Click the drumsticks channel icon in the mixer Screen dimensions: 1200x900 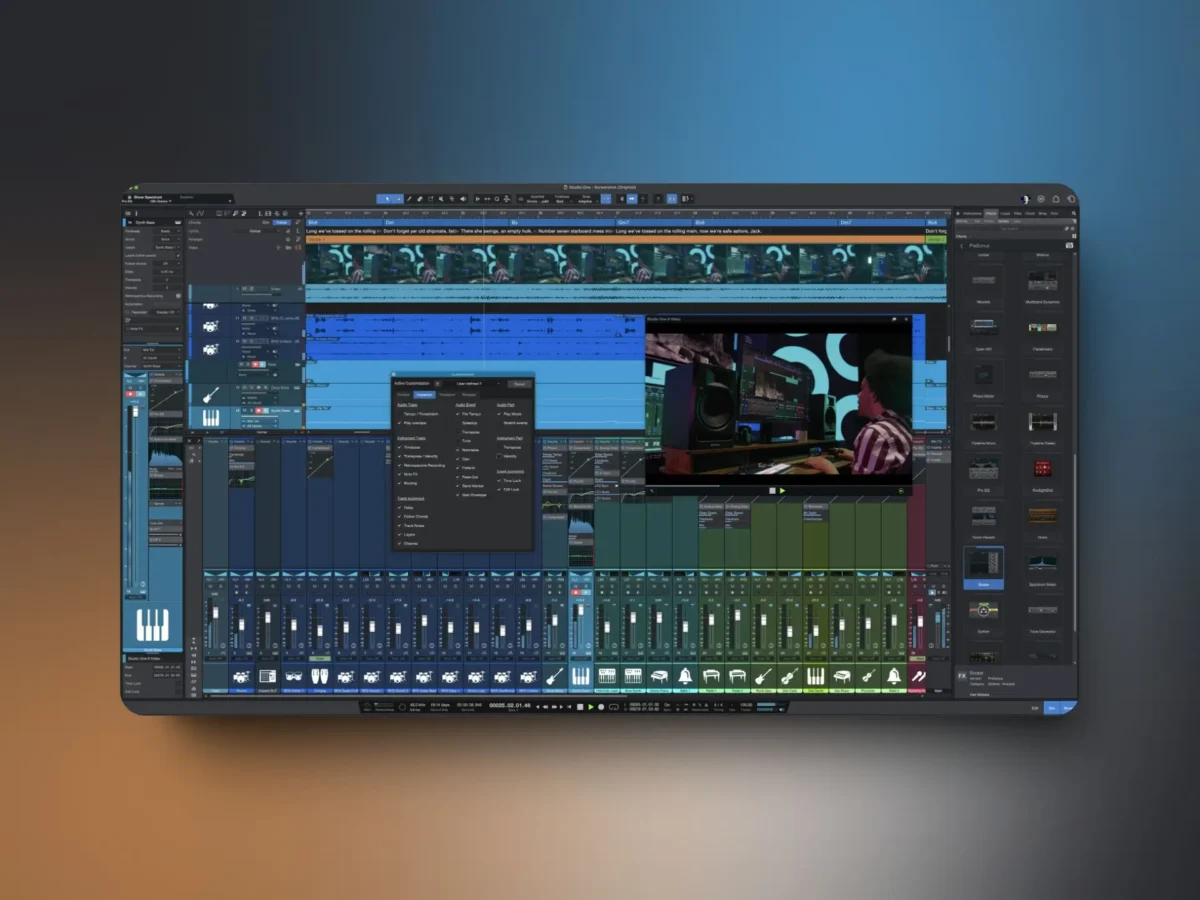(x=917, y=676)
